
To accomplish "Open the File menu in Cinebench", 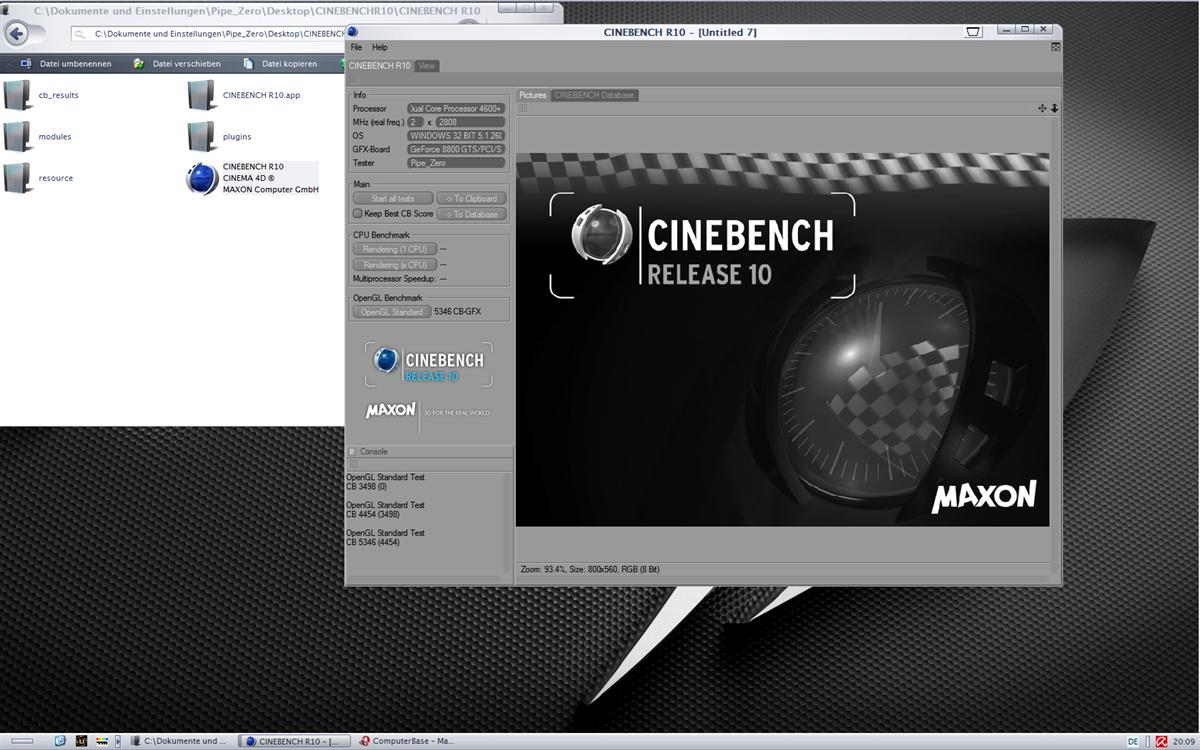I will tap(356, 47).
